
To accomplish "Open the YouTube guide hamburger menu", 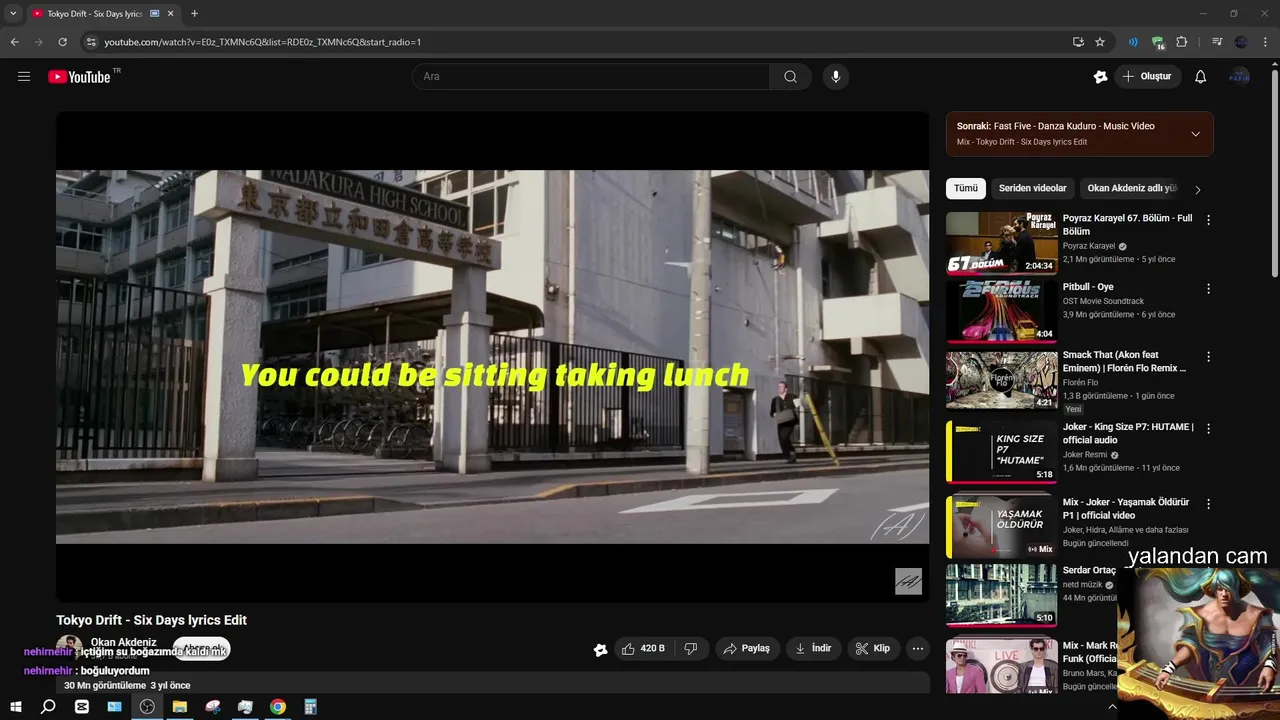I will 24,76.
